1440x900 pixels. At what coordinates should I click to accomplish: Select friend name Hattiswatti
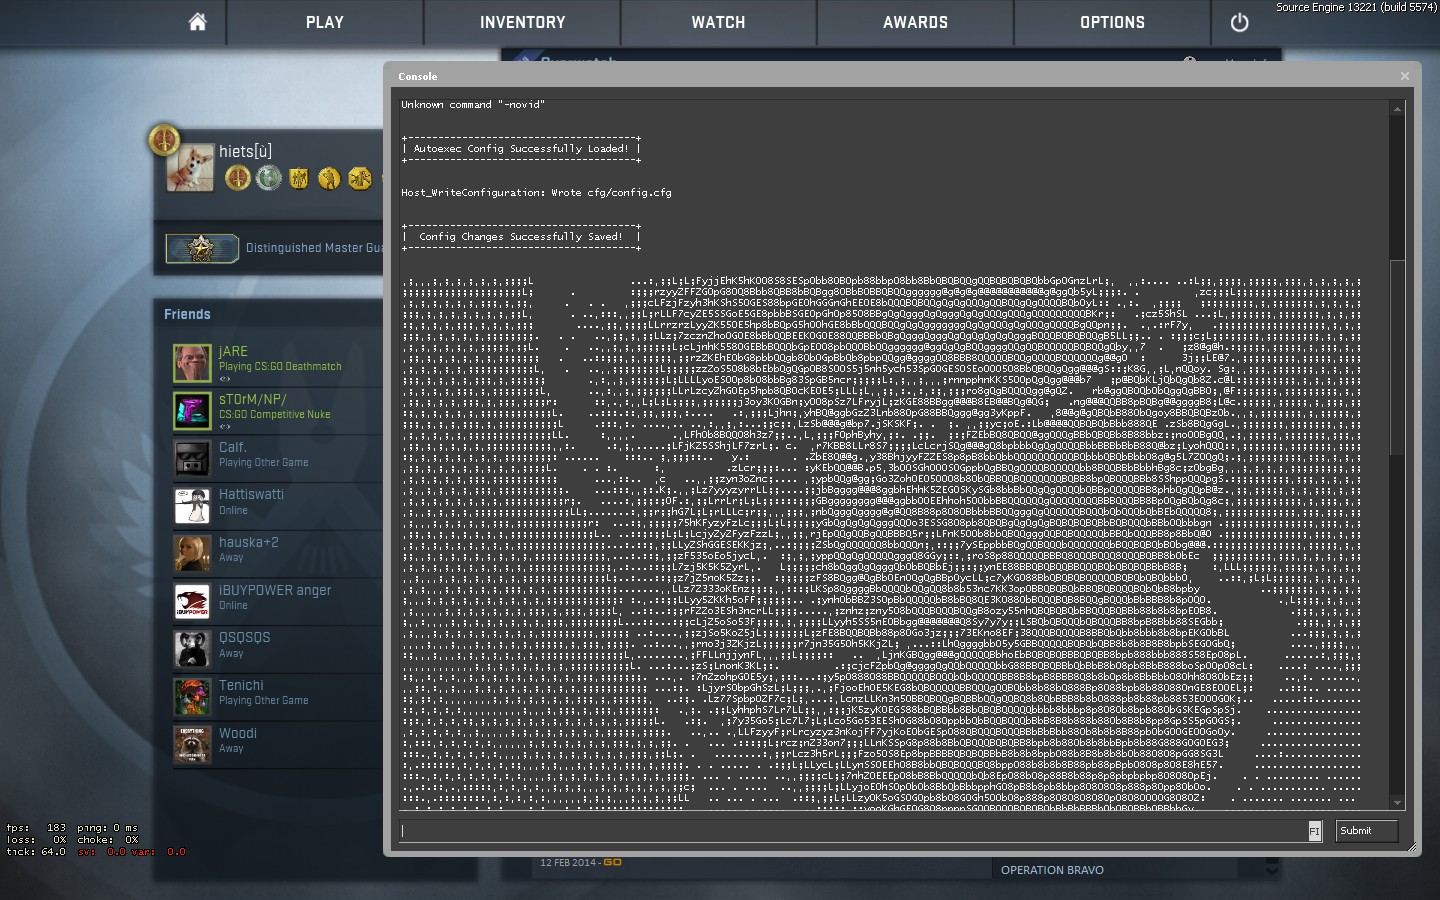(x=251, y=494)
